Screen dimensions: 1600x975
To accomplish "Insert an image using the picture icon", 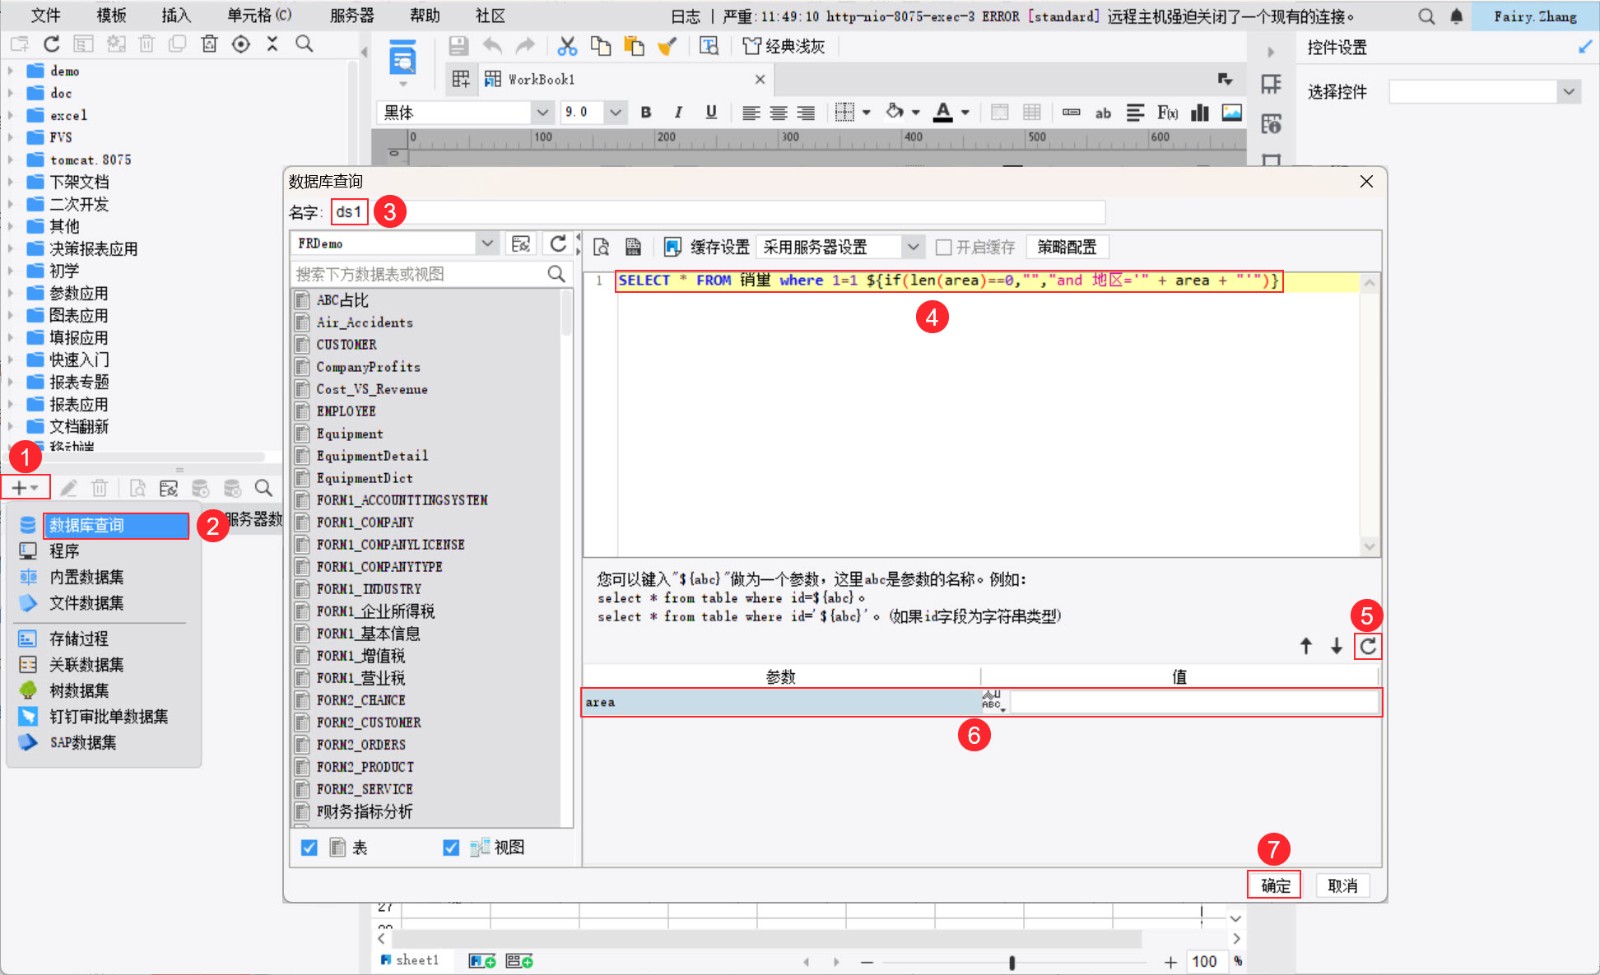I will 1232,112.
